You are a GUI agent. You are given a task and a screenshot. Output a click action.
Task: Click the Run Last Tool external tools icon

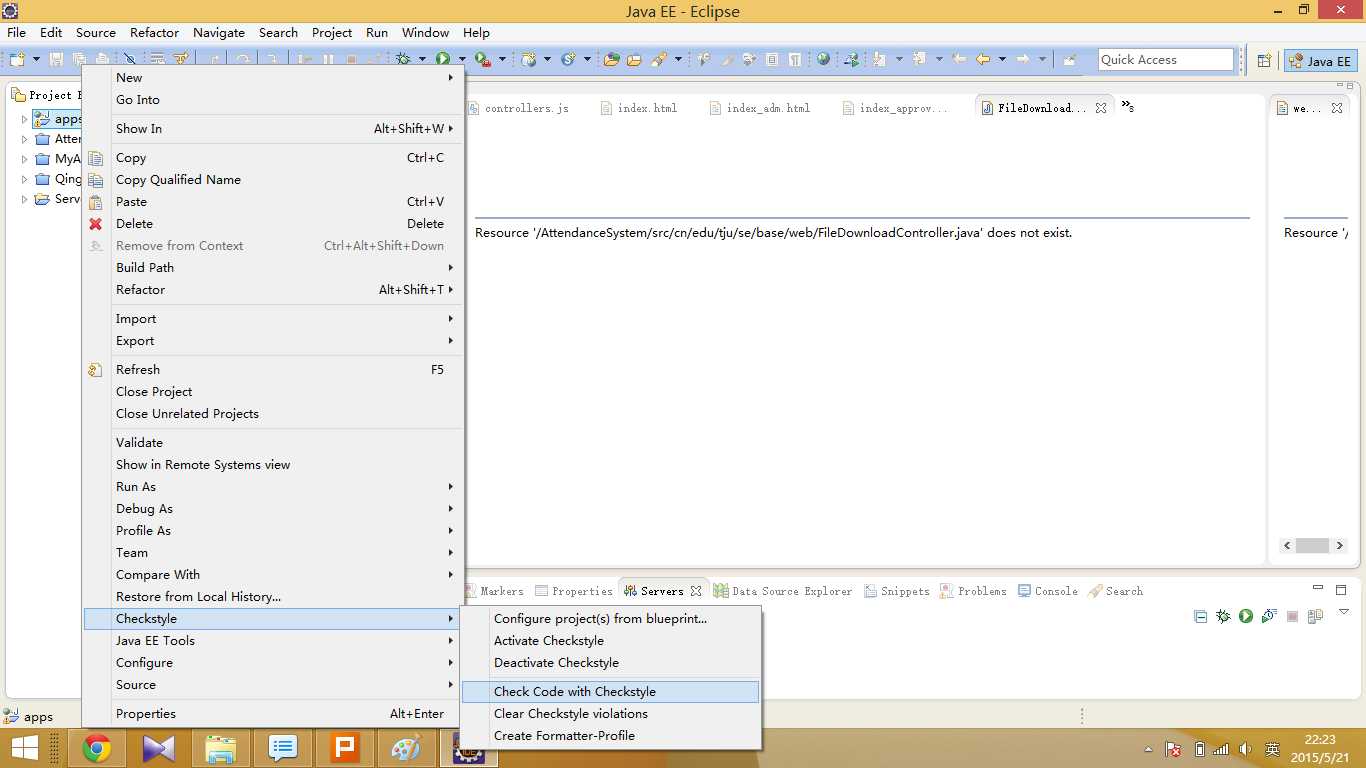pyautogui.click(x=482, y=60)
